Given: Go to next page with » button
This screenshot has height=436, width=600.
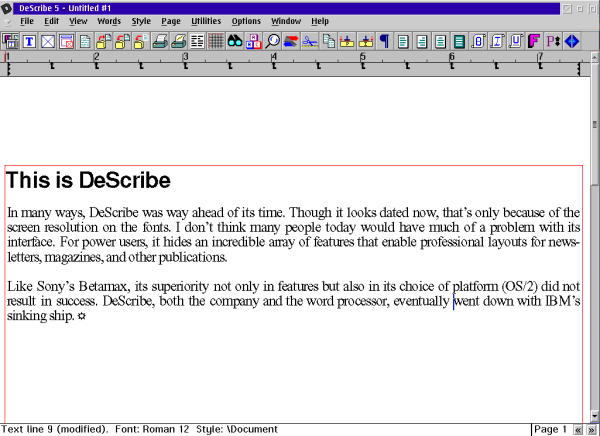Looking at the screenshot, I should pyautogui.click(x=592, y=430).
